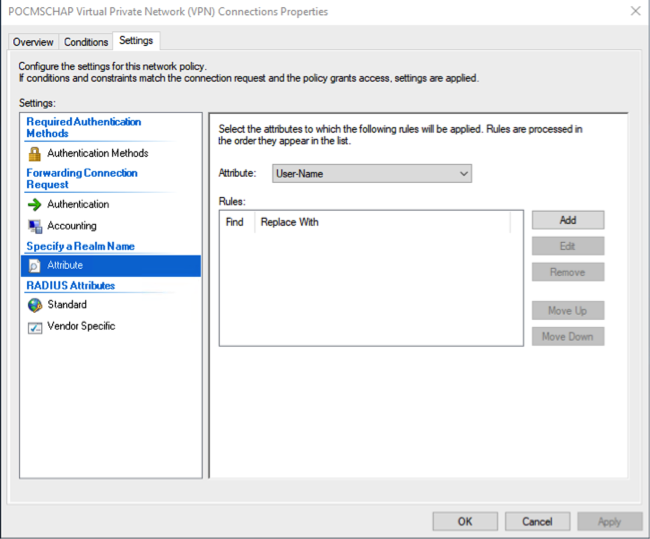Open the Attribute User-Name dropdown

click(x=372, y=173)
